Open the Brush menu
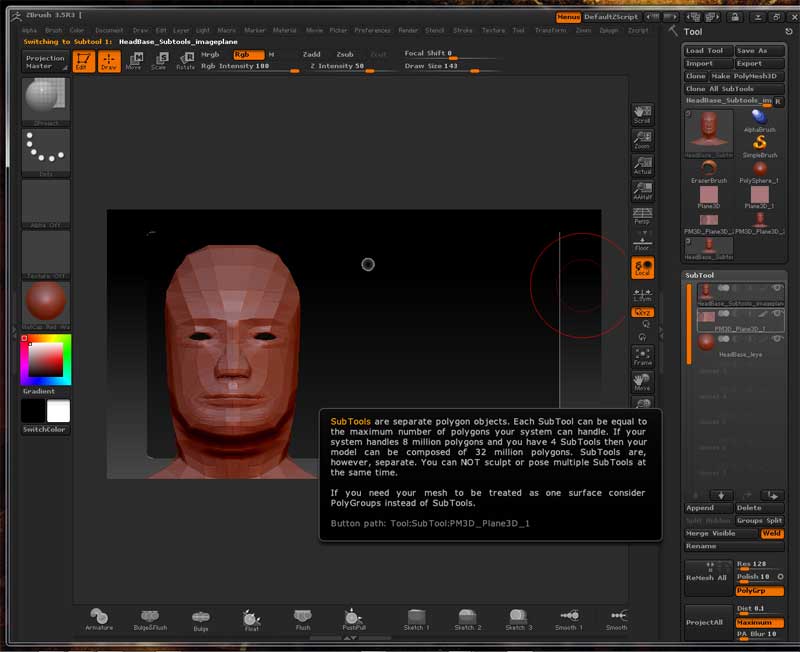The image size is (800, 652). (53, 31)
